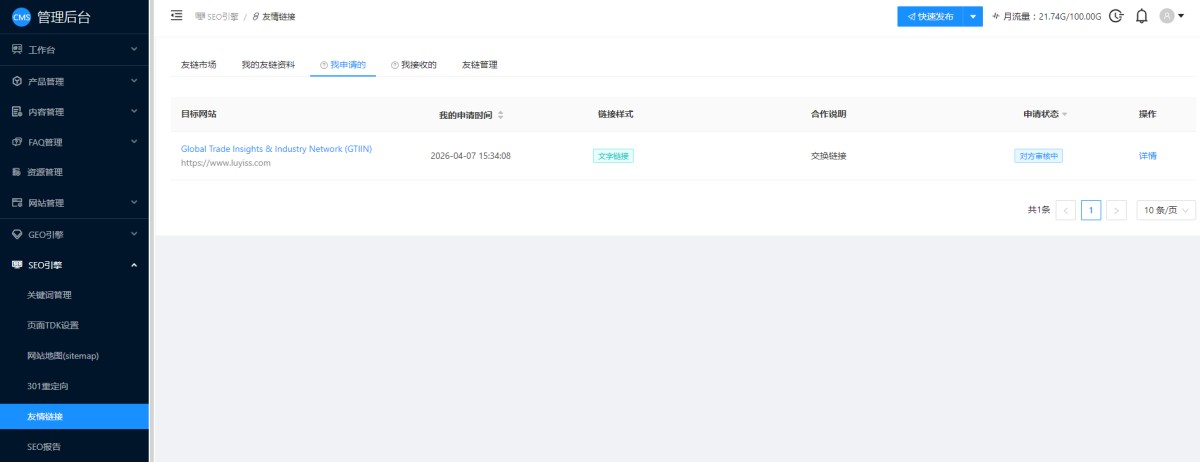Open the user avatar menu
This screenshot has width=1200, height=462.
[1171, 16]
